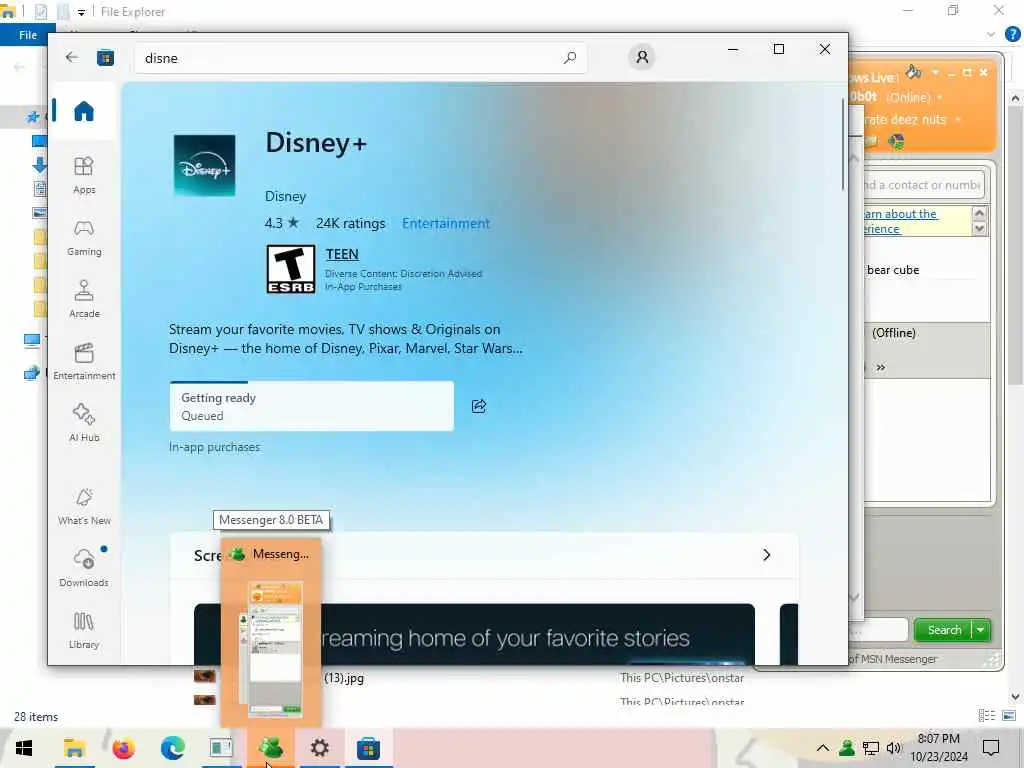Open AI Hub in Store sidebar
Image resolution: width=1024 pixels, height=768 pixels.
click(x=84, y=423)
